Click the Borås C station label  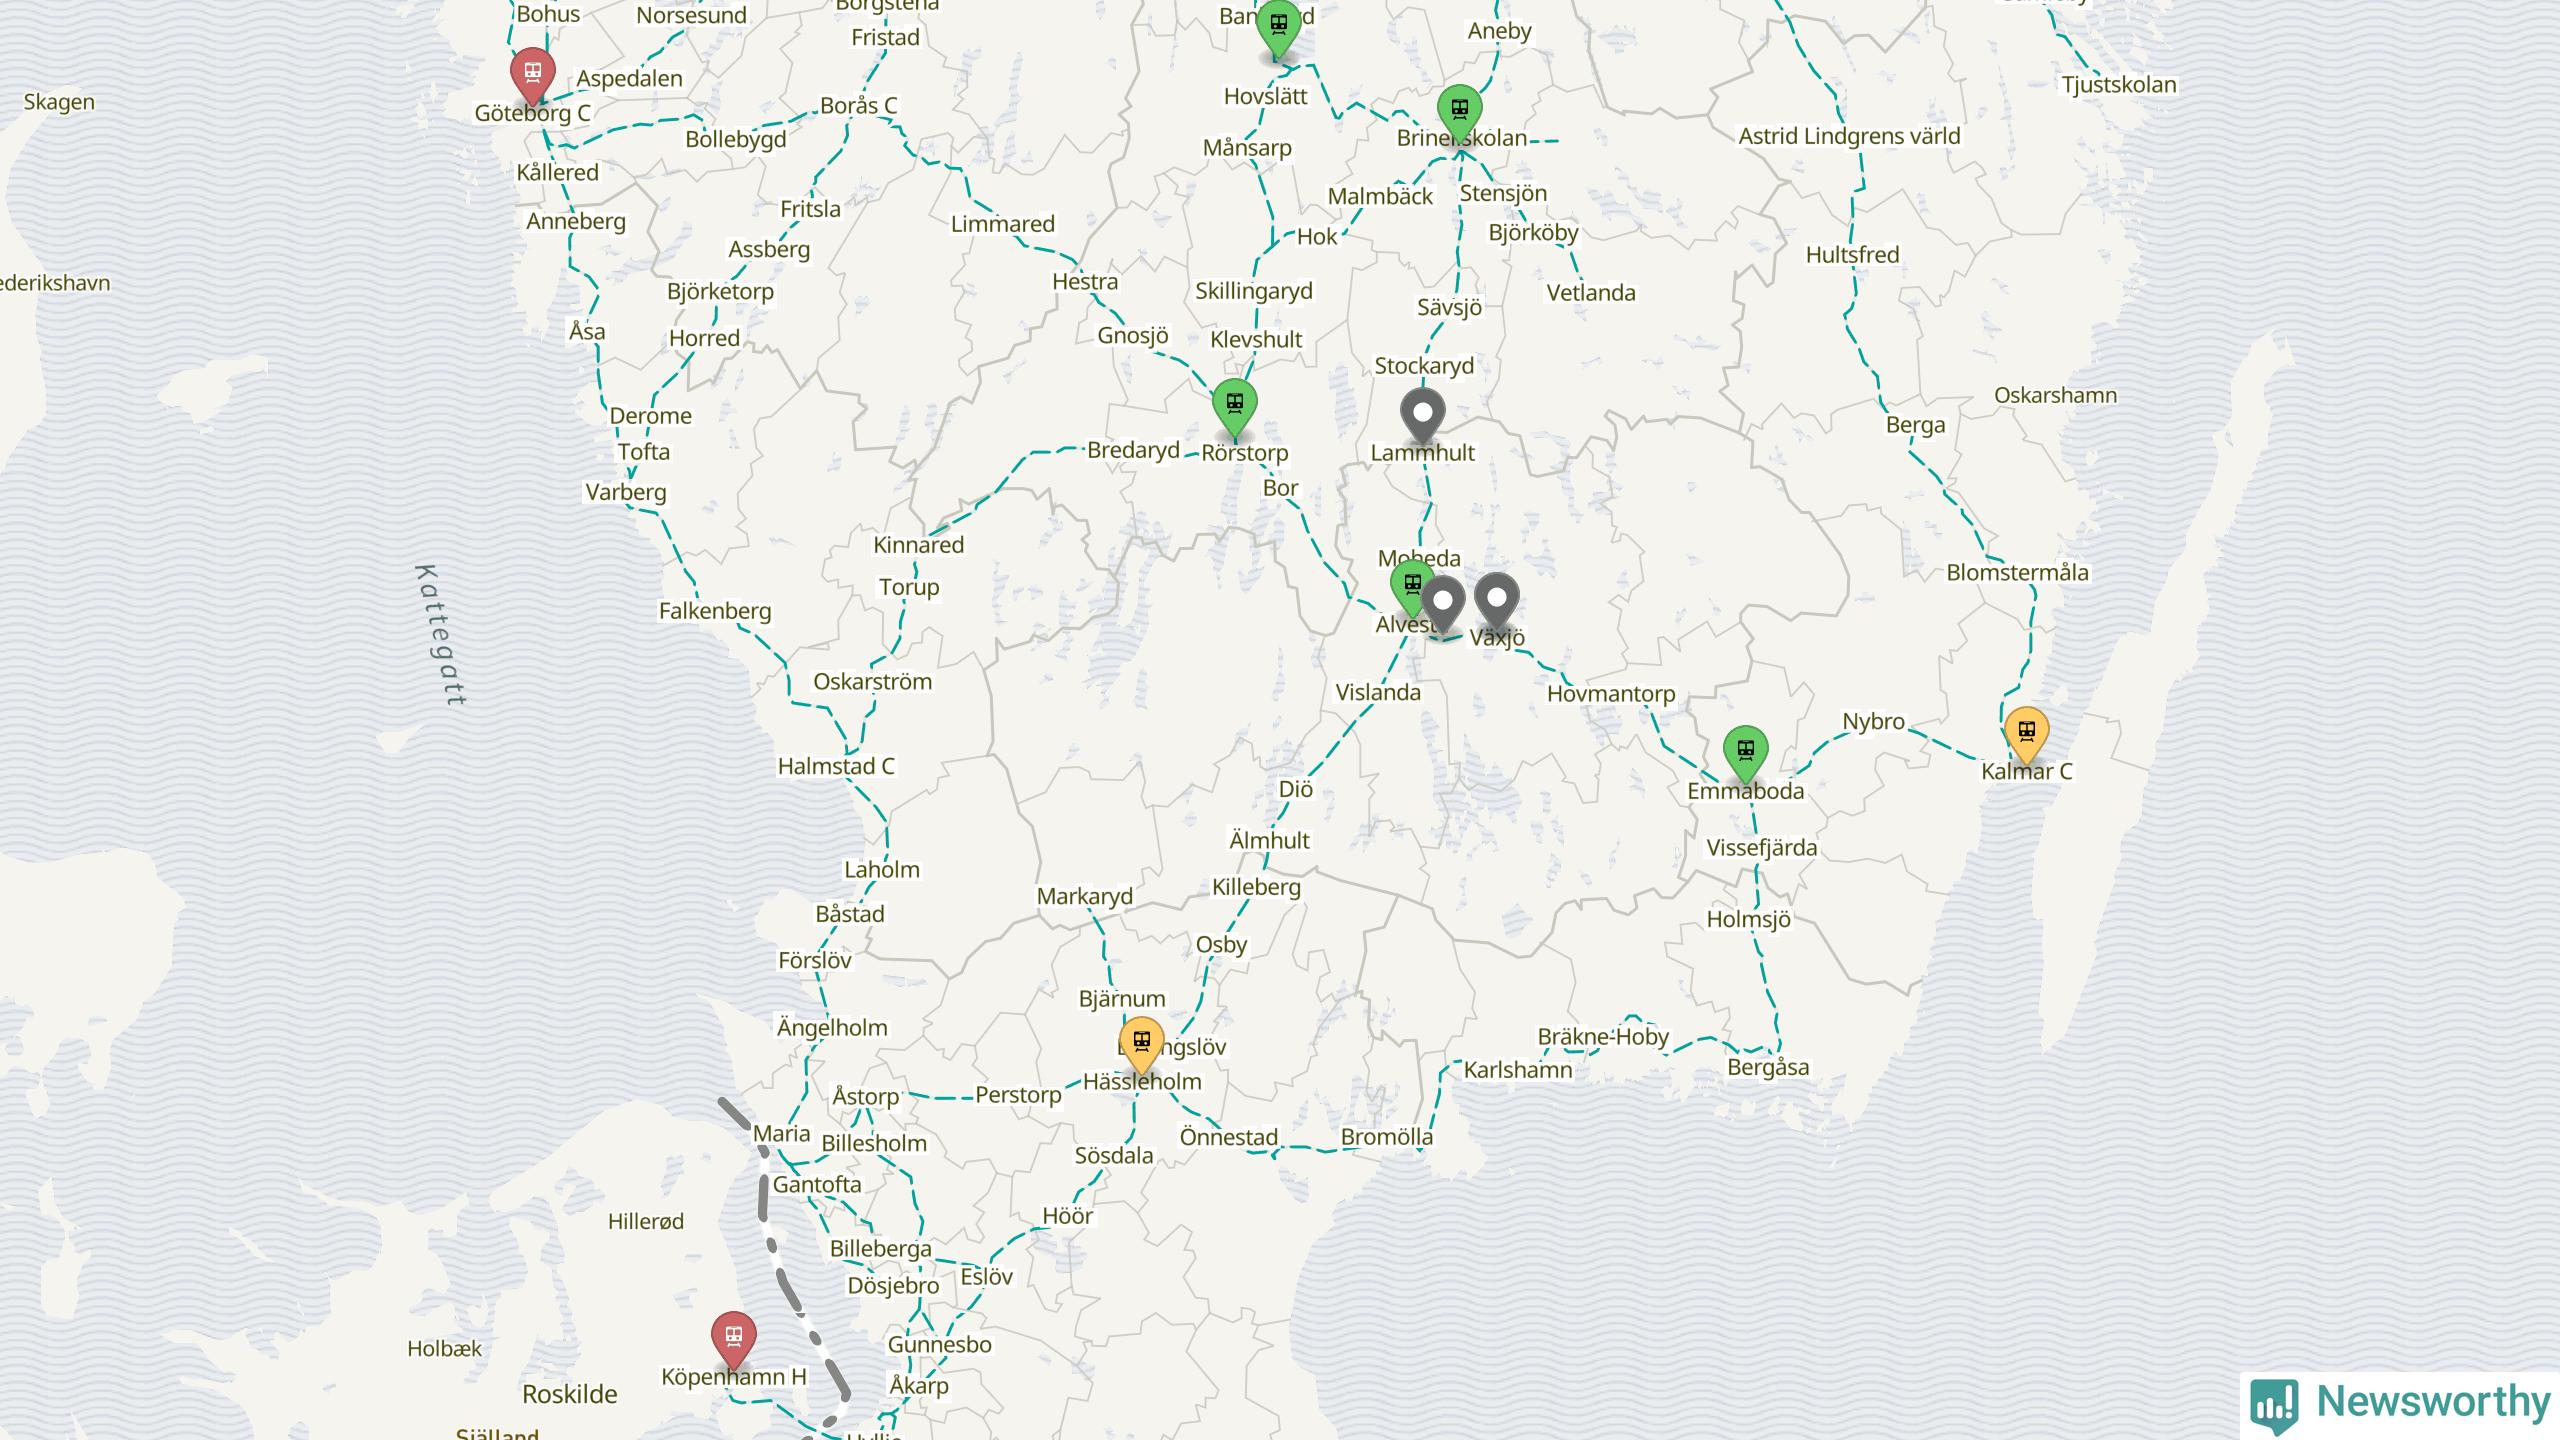[858, 106]
